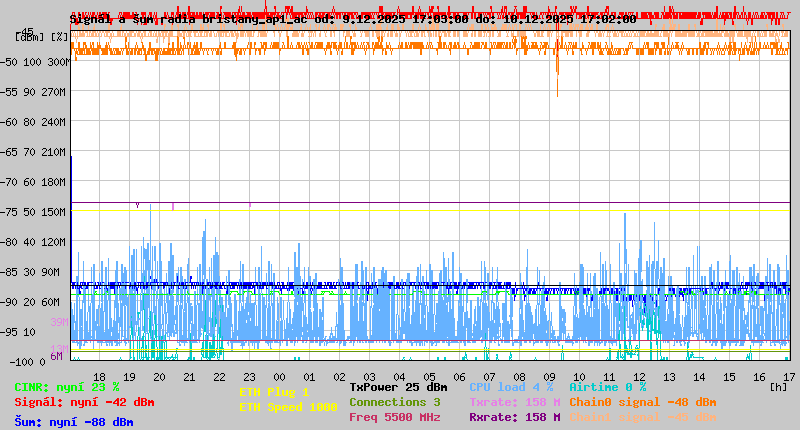This screenshot has height=430, width=800.
Task: Click the pink '39M' rate marker label
Action: pyautogui.click(x=59, y=322)
